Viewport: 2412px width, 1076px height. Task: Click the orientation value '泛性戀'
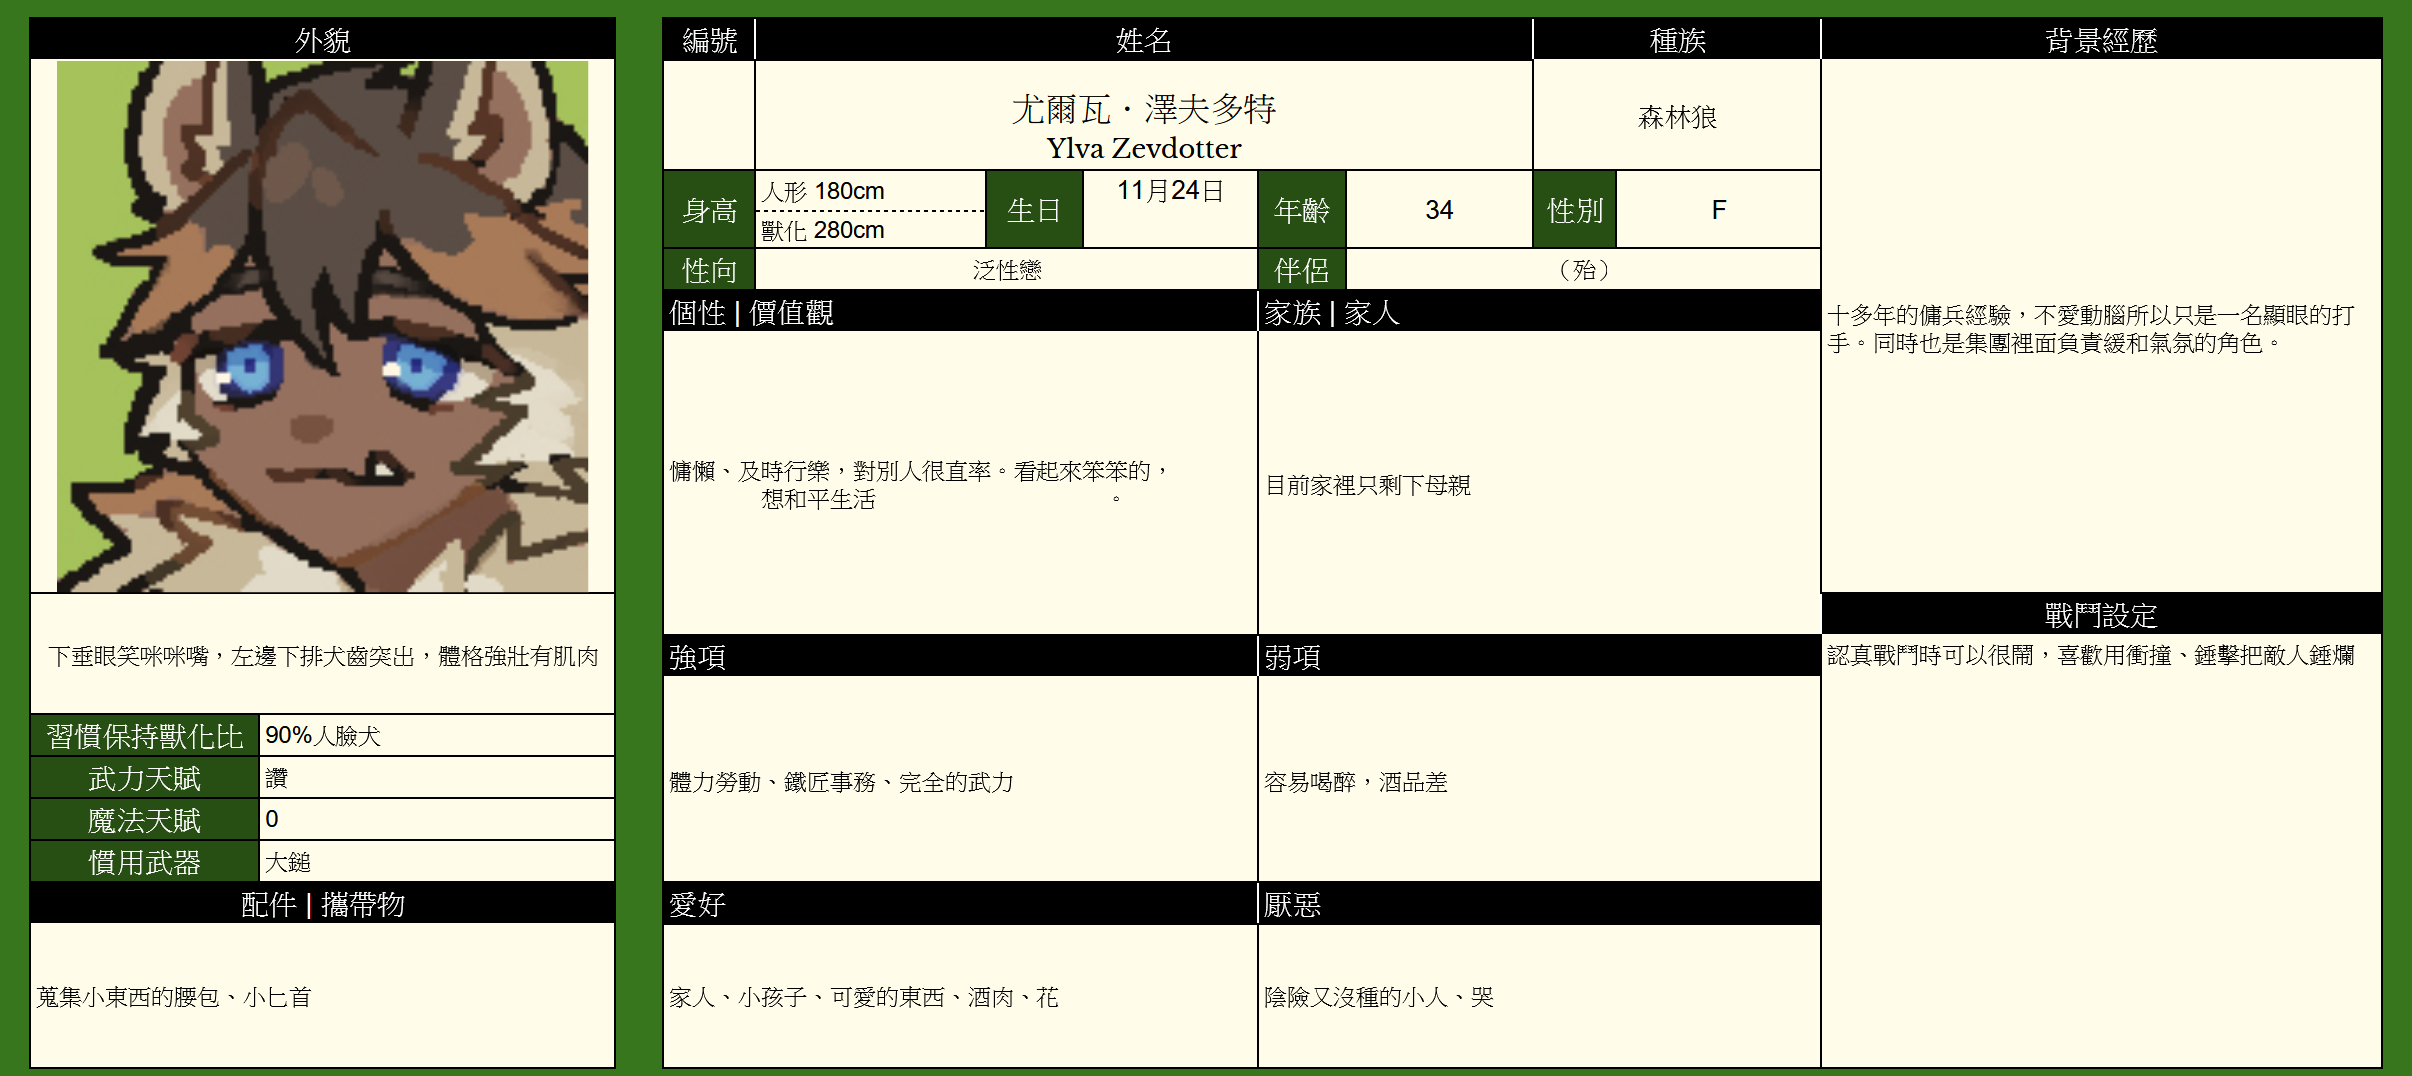click(x=1006, y=270)
